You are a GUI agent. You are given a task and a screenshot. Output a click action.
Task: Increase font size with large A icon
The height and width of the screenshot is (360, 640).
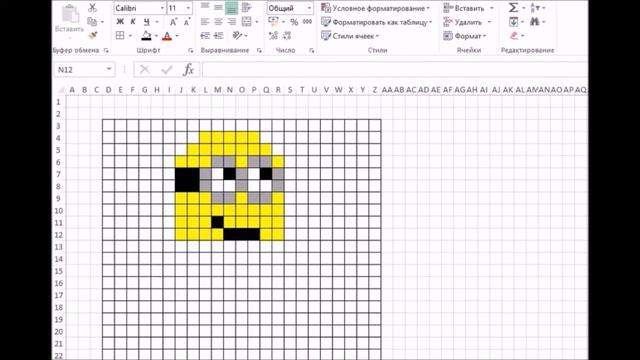(173, 22)
